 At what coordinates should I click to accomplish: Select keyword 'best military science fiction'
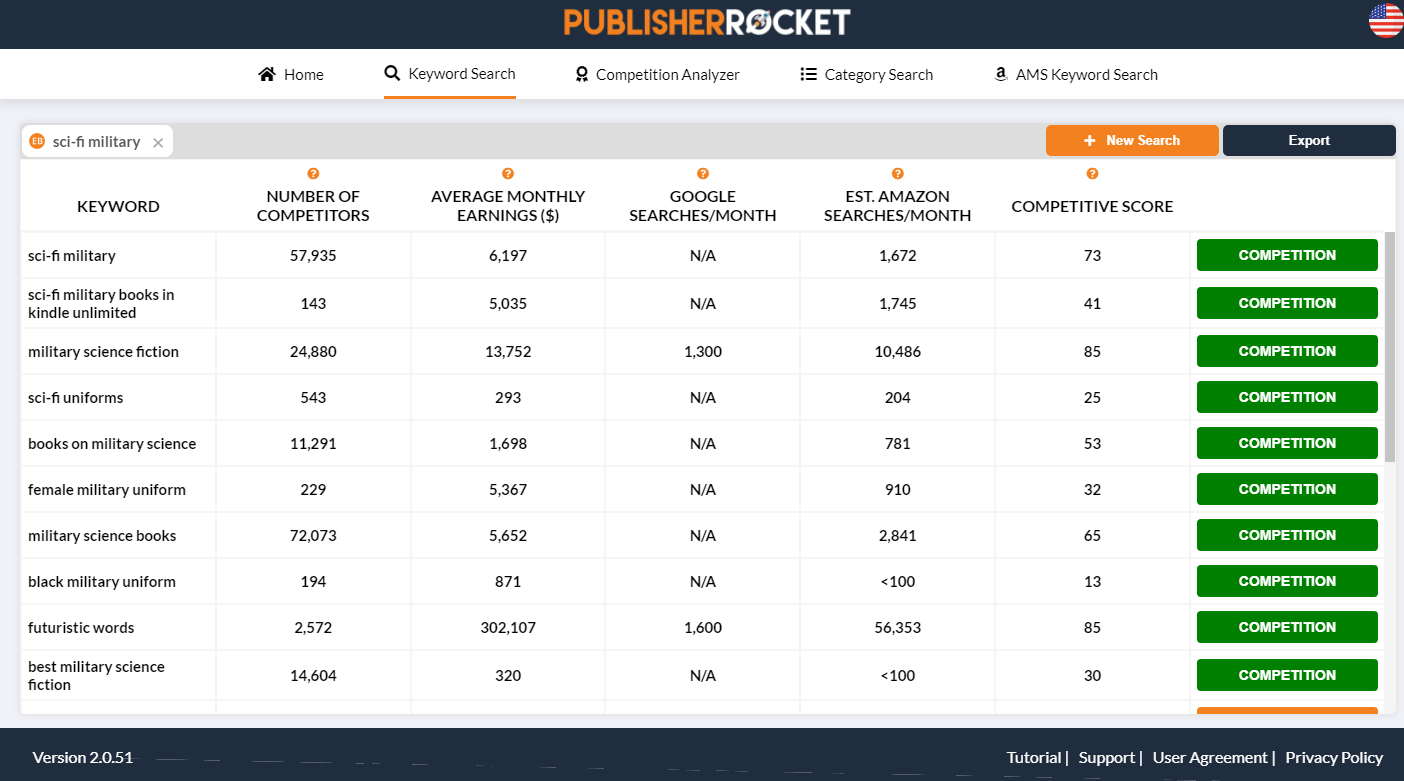click(x=96, y=675)
